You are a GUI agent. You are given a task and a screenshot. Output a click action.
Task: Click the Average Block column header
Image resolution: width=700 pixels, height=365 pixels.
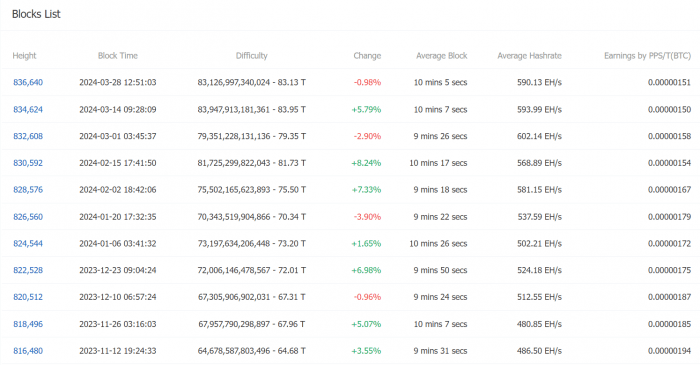[442, 56]
